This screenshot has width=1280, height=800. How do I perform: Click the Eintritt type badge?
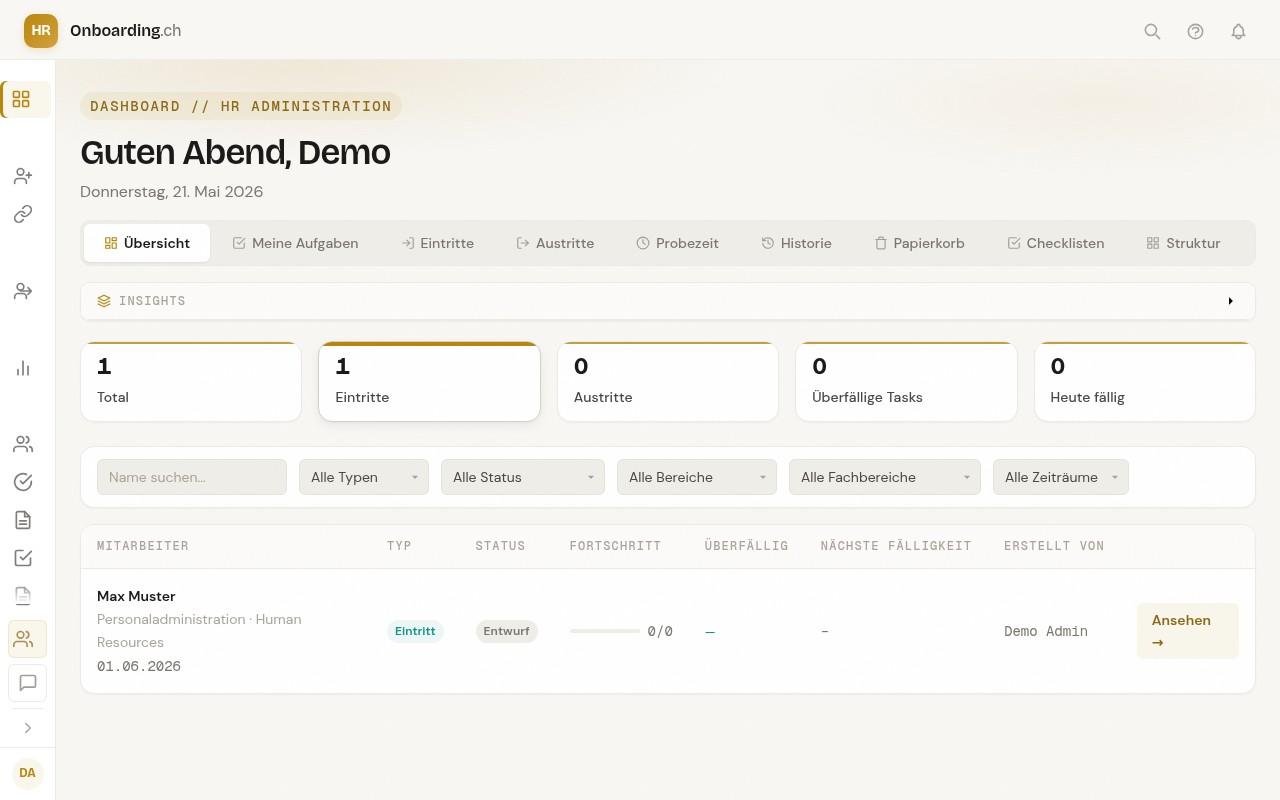415,631
